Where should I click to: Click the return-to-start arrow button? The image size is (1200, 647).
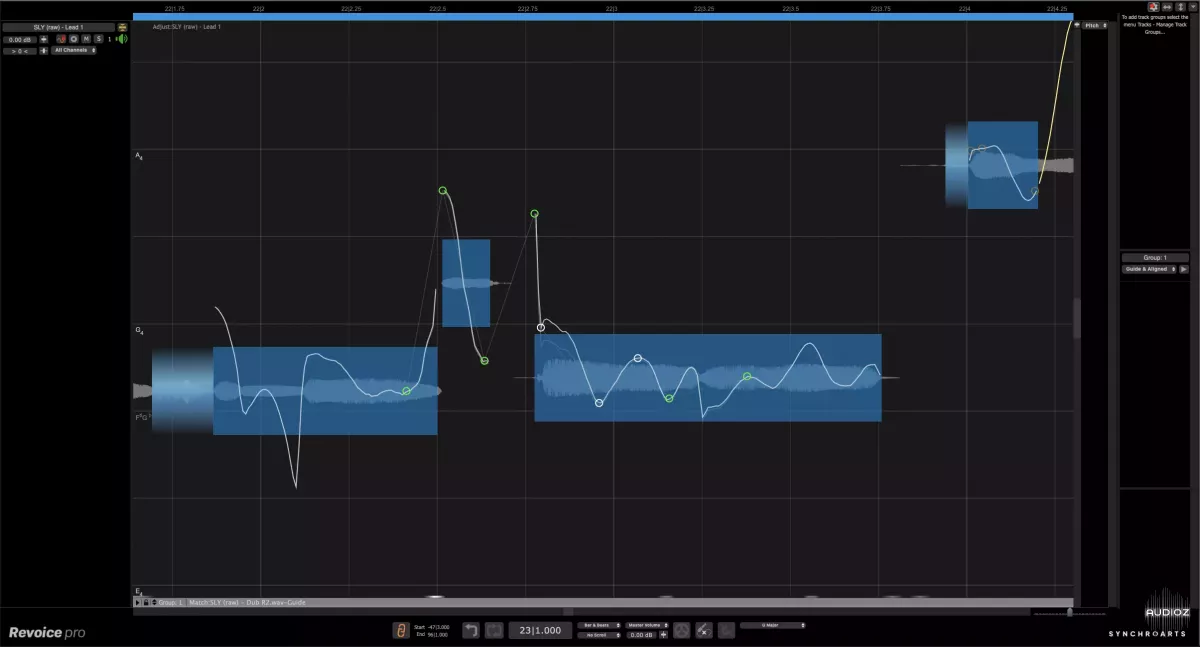point(472,630)
